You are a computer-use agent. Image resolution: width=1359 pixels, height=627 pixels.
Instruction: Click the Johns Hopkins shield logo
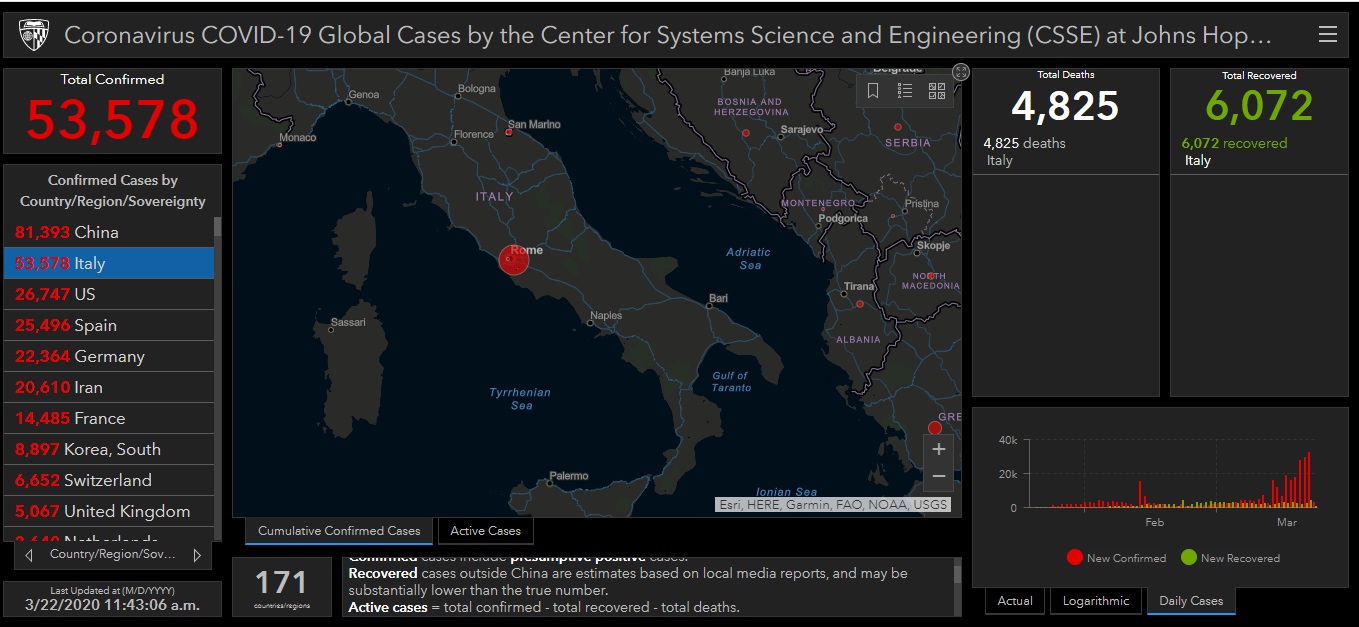[33, 36]
